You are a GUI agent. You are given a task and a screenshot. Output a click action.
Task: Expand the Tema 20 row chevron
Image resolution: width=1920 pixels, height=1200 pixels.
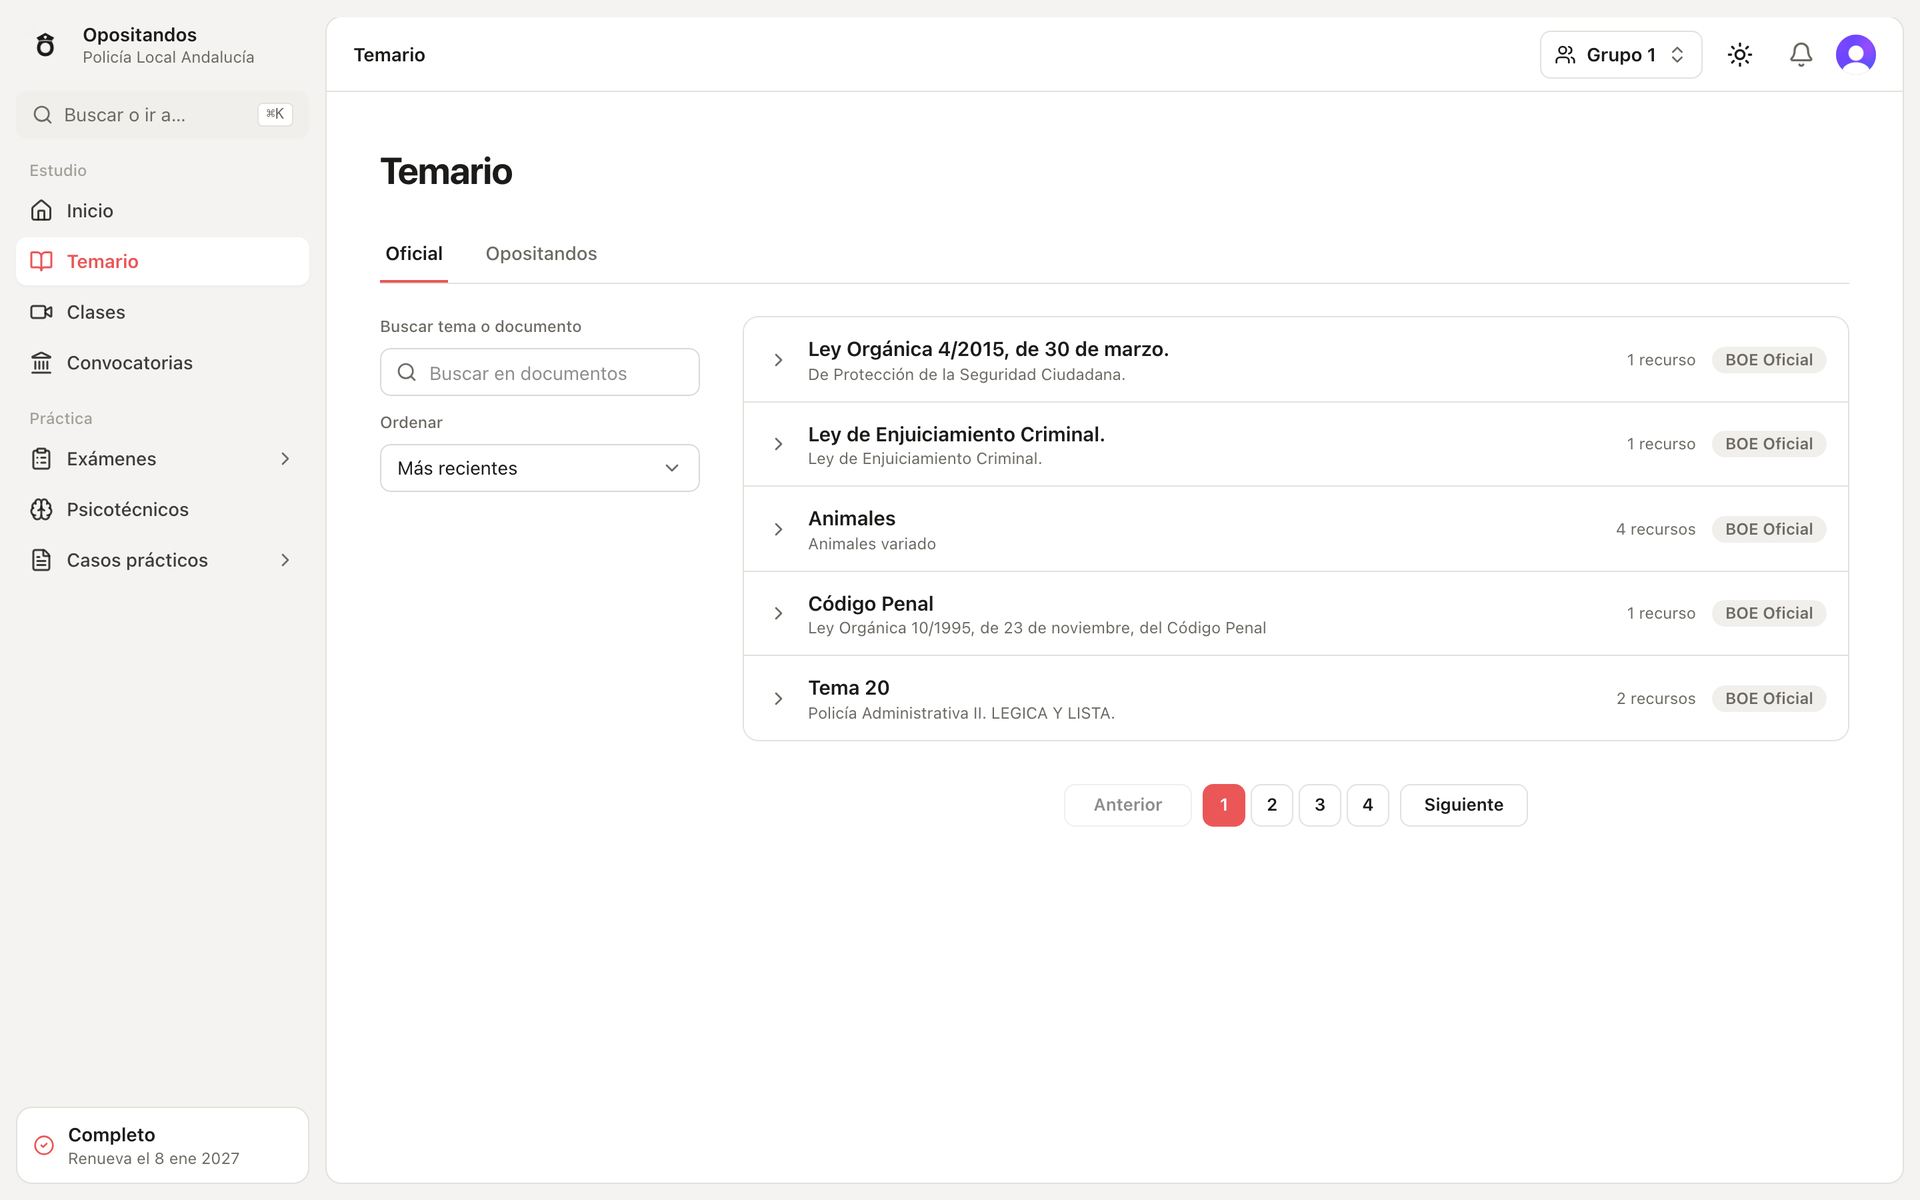[778, 698]
